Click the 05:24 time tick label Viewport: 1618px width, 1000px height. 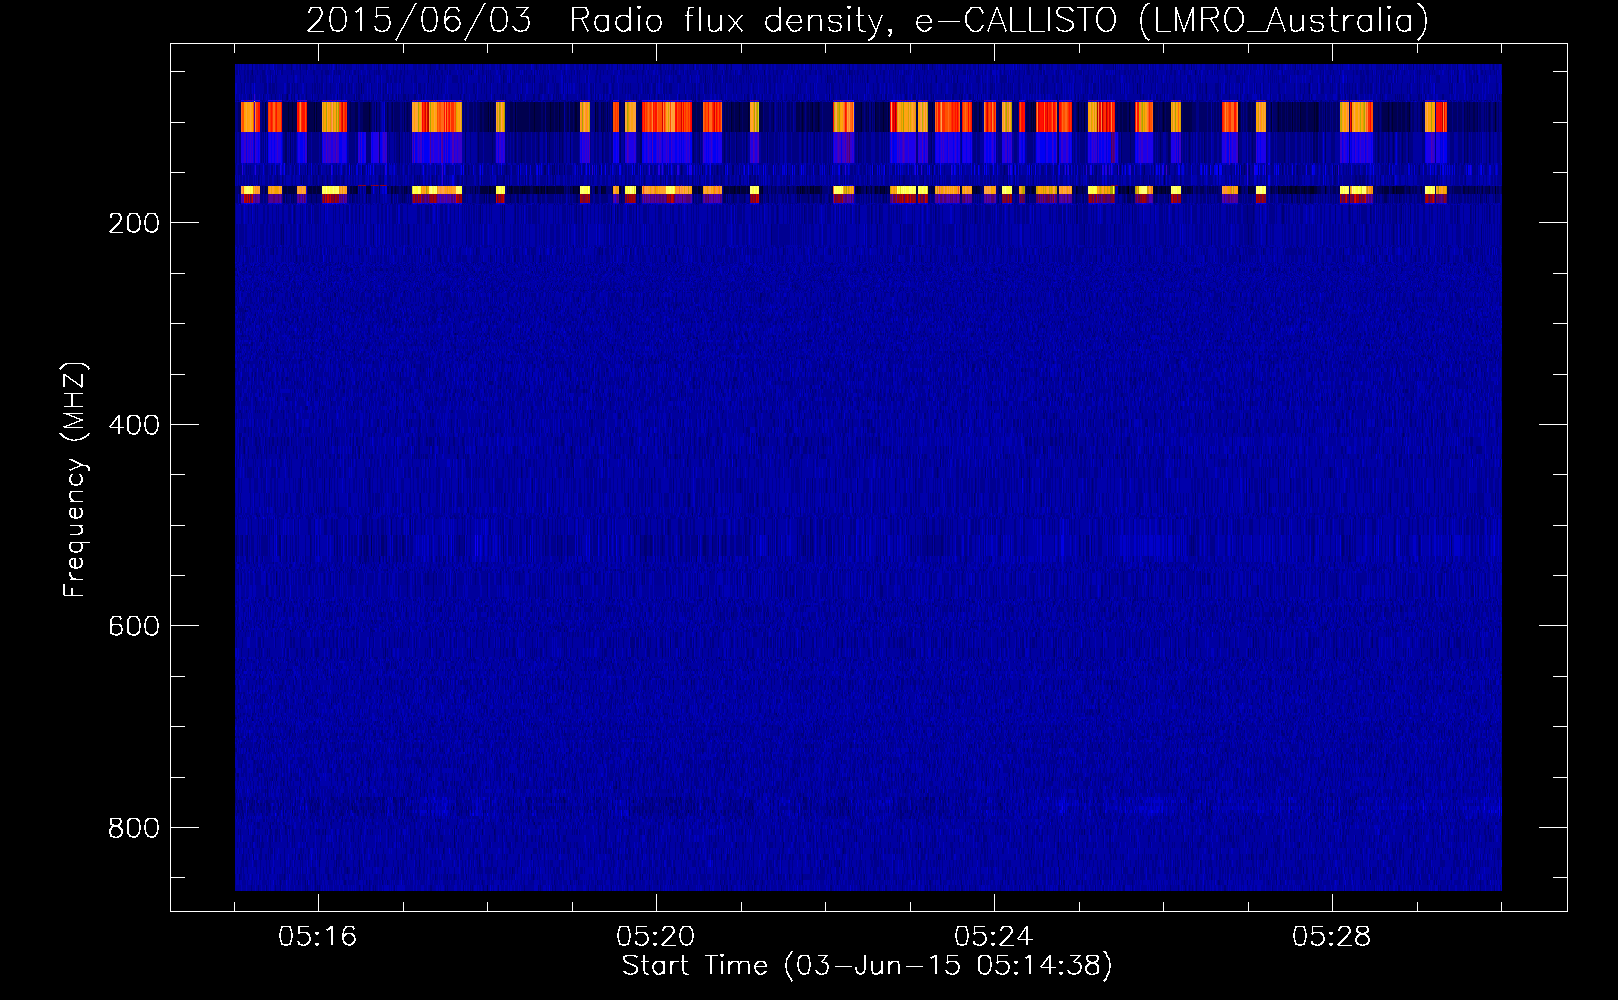[x=994, y=937]
